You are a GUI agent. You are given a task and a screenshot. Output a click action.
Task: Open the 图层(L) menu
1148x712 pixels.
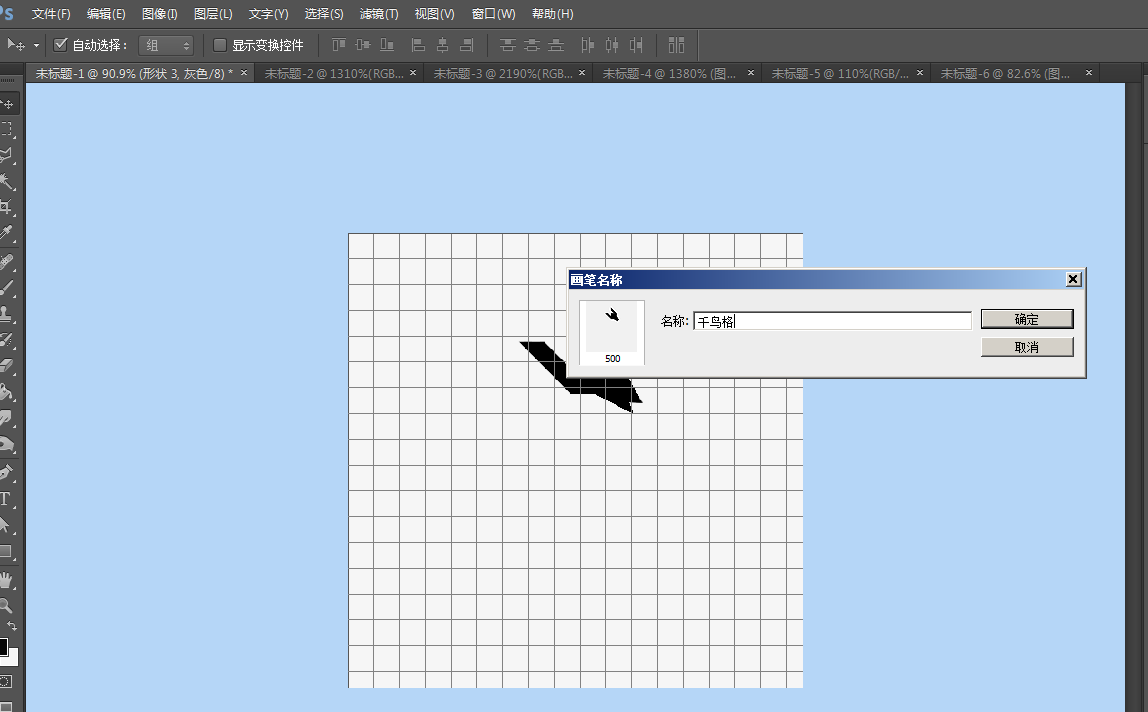click(213, 14)
